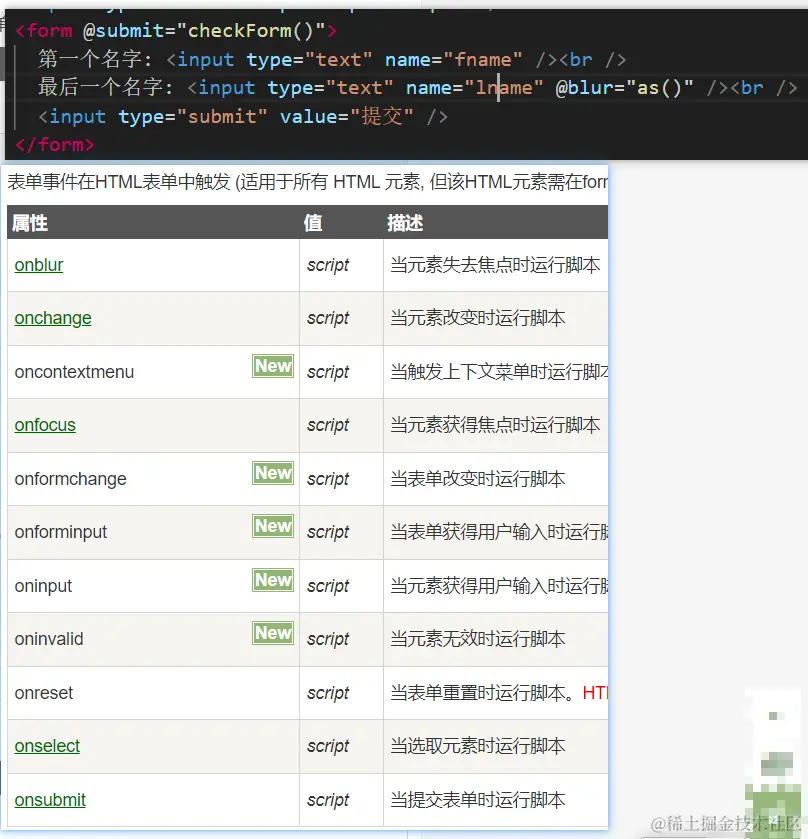Select the oninvalid attribute name
This screenshot has width=808, height=839.
[49, 639]
